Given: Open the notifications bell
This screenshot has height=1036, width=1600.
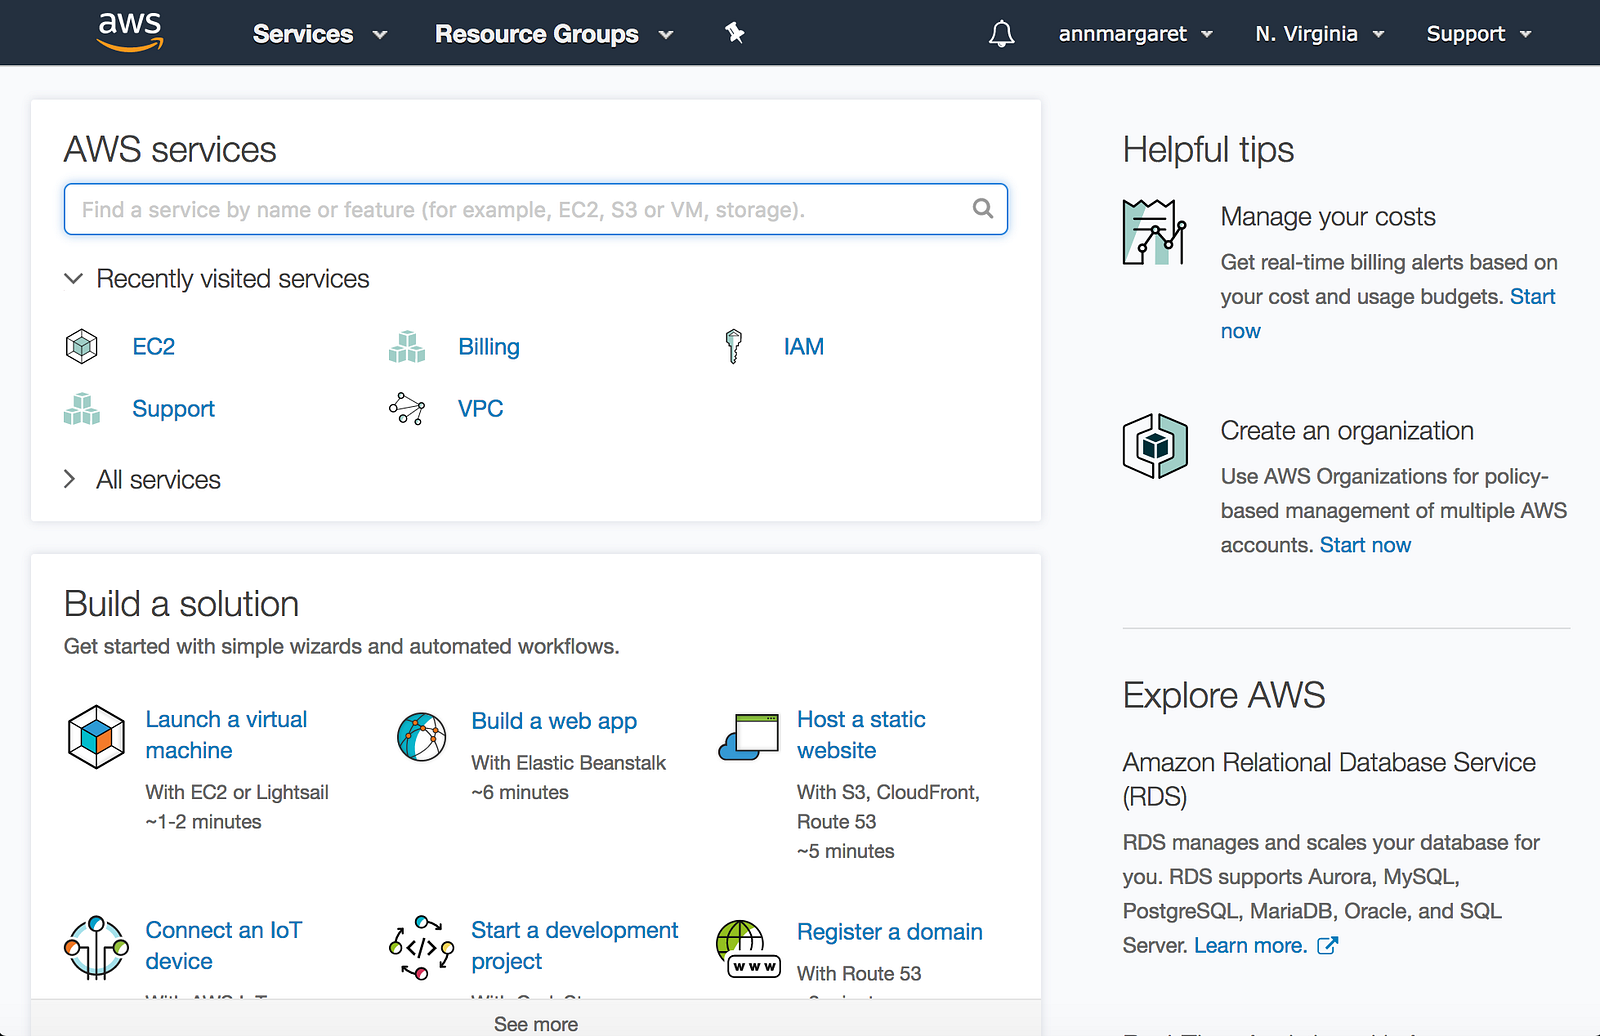Looking at the screenshot, I should point(1001,34).
